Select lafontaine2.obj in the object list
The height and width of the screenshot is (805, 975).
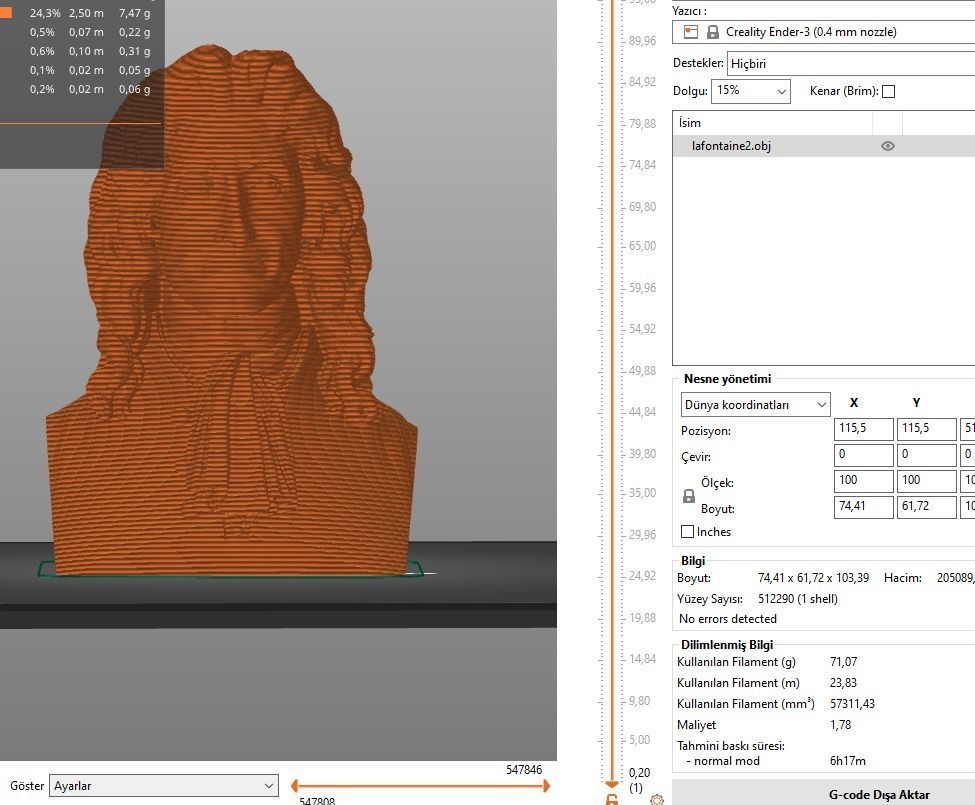823,146
